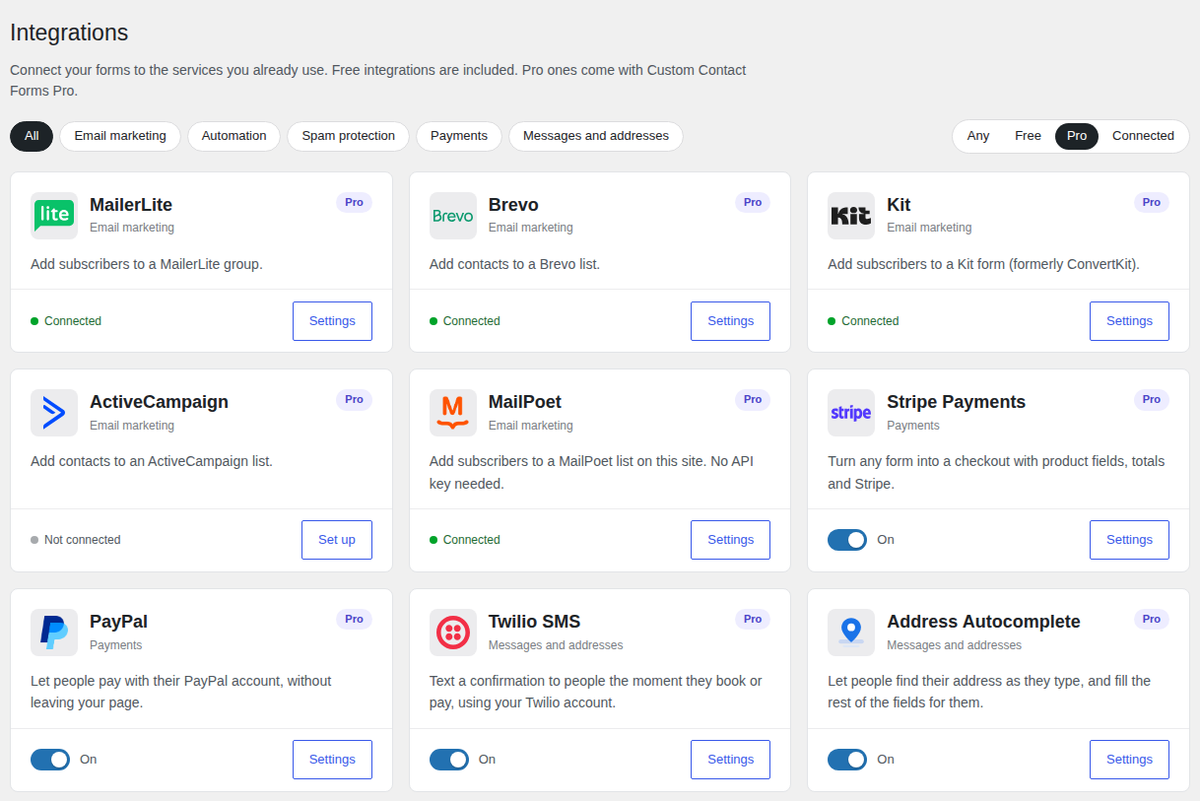Click the Pro badge on Kit card

[1152, 202]
